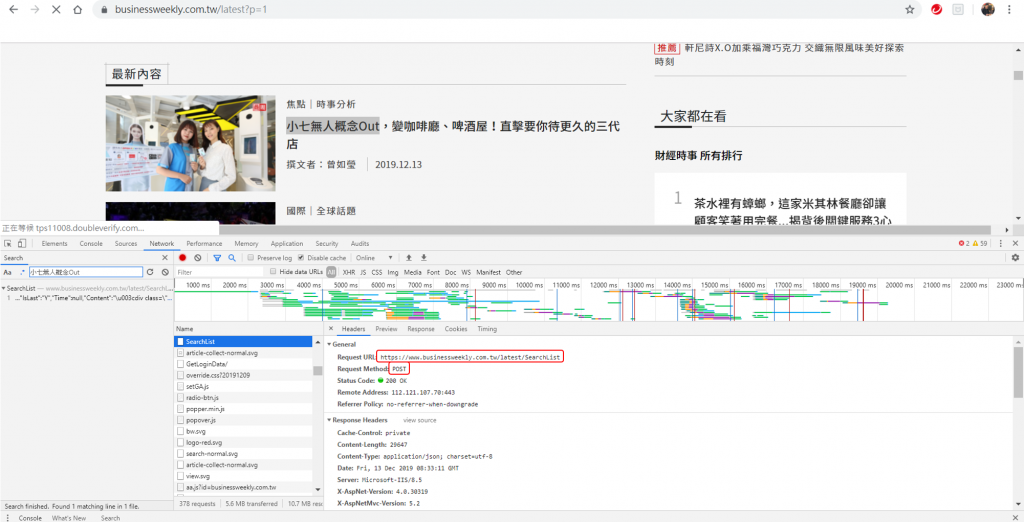This screenshot has height=522, width=1024.
Task: Go to browser home page
Action: [78, 10]
